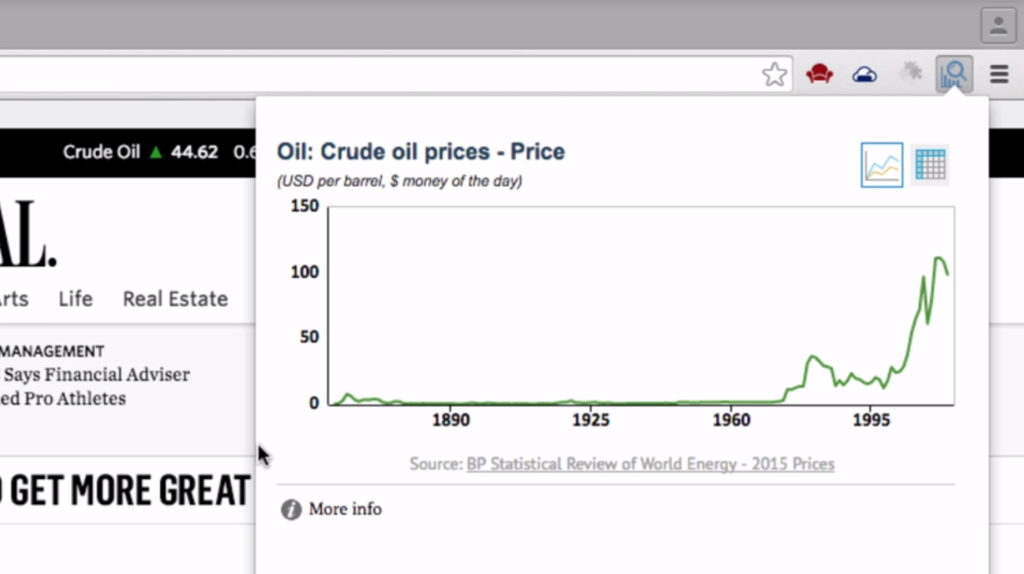This screenshot has height=574, width=1024.
Task: Click the MANAGEMENT category label
Action: [53, 351]
